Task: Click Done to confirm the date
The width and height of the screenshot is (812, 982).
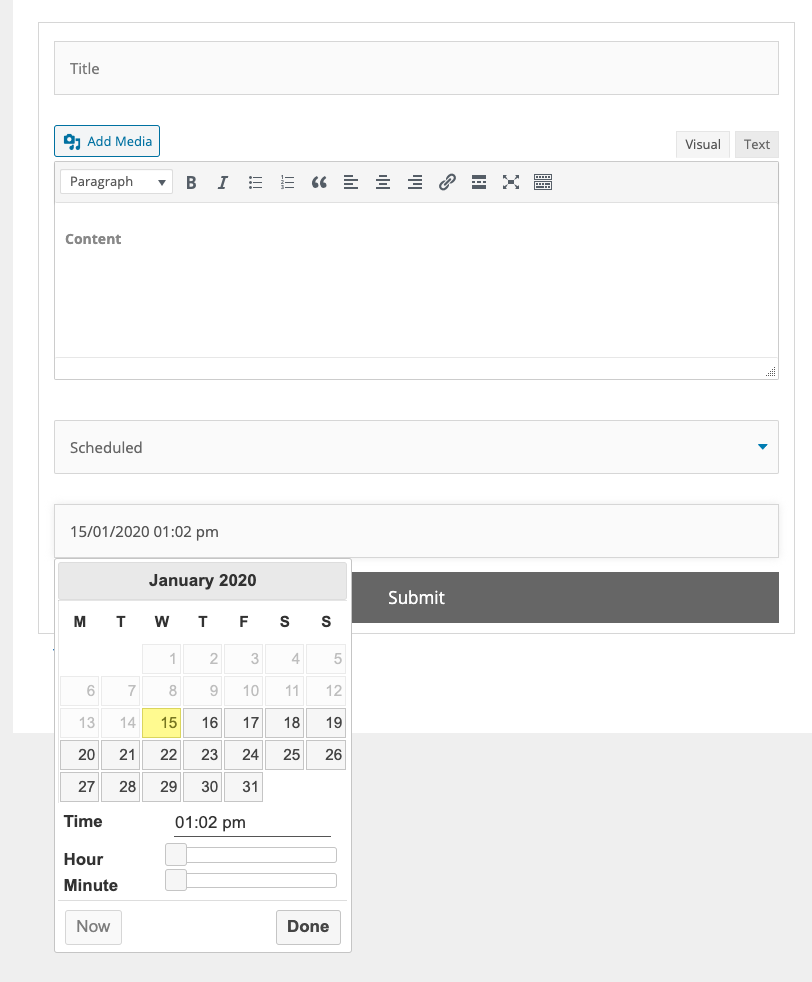Action: point(308,927)
